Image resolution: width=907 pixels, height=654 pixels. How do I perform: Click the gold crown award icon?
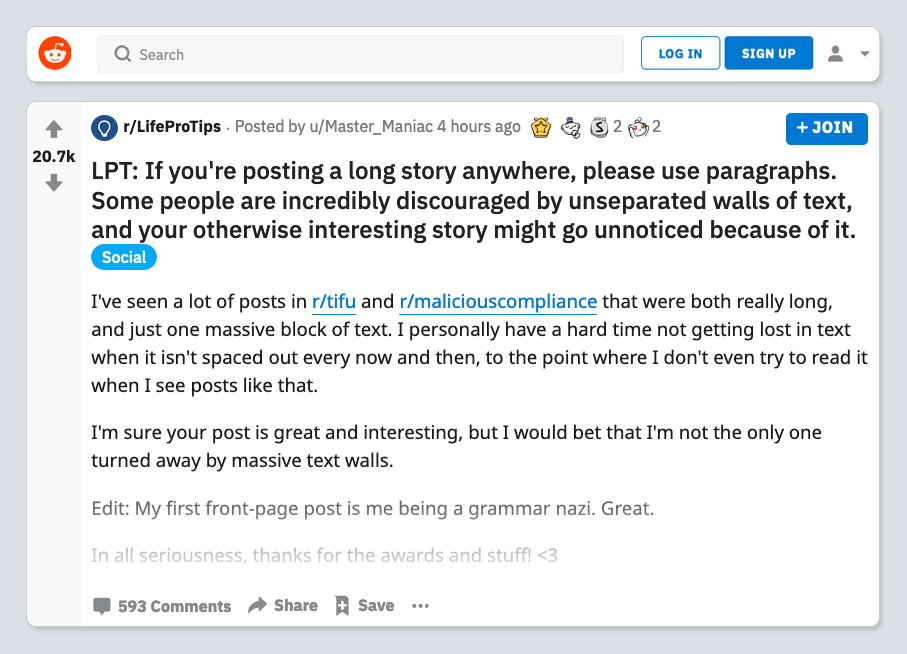pyautogui.click(x=541, y=127)
